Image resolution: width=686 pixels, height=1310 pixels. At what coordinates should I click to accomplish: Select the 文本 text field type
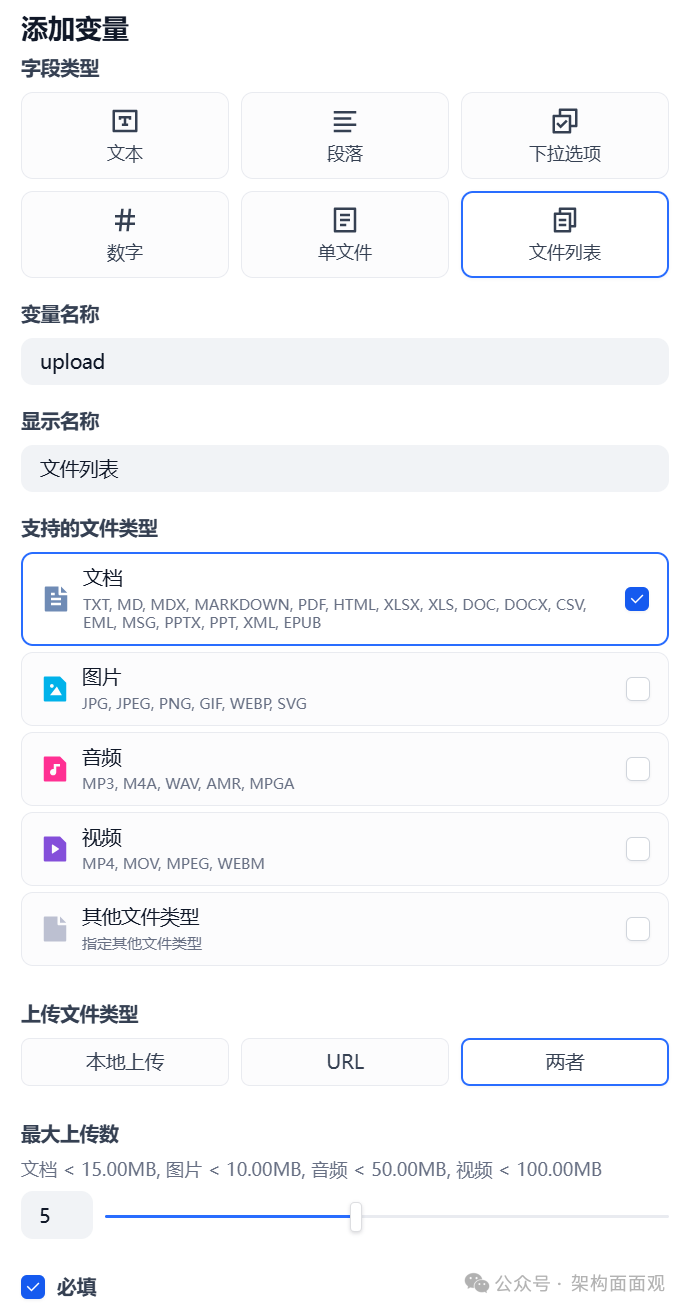pyautogui.click(x=124, y=135)
